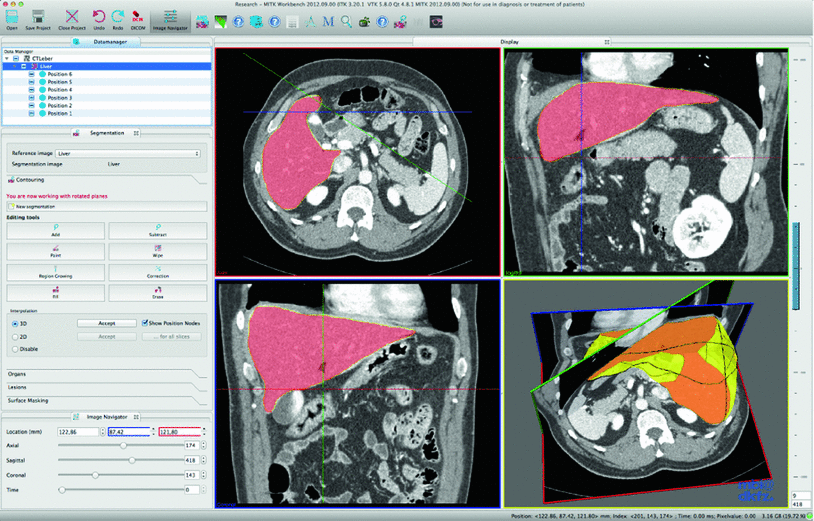This screenshot has height=521, width=814.
Task: Click the Axial value stepper arrows
Action: coord(204,445)
